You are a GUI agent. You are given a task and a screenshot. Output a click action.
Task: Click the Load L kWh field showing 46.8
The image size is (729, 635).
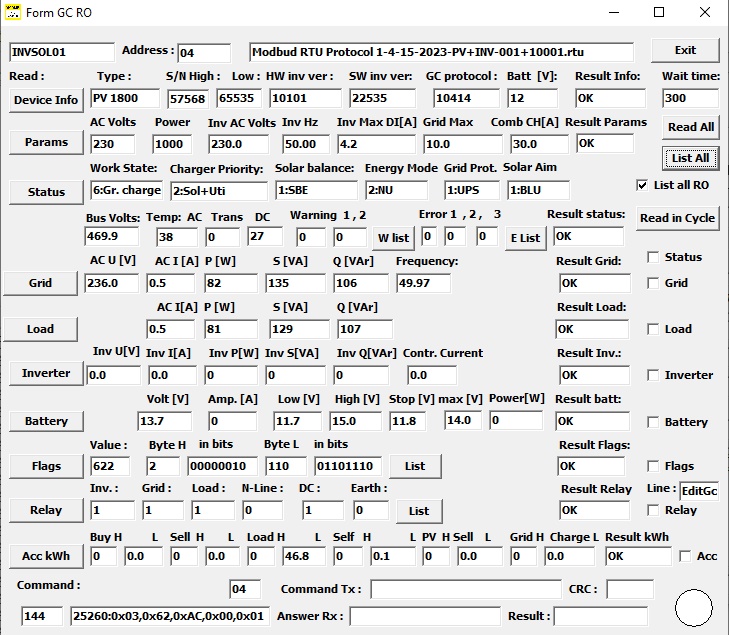click(305, 556)
